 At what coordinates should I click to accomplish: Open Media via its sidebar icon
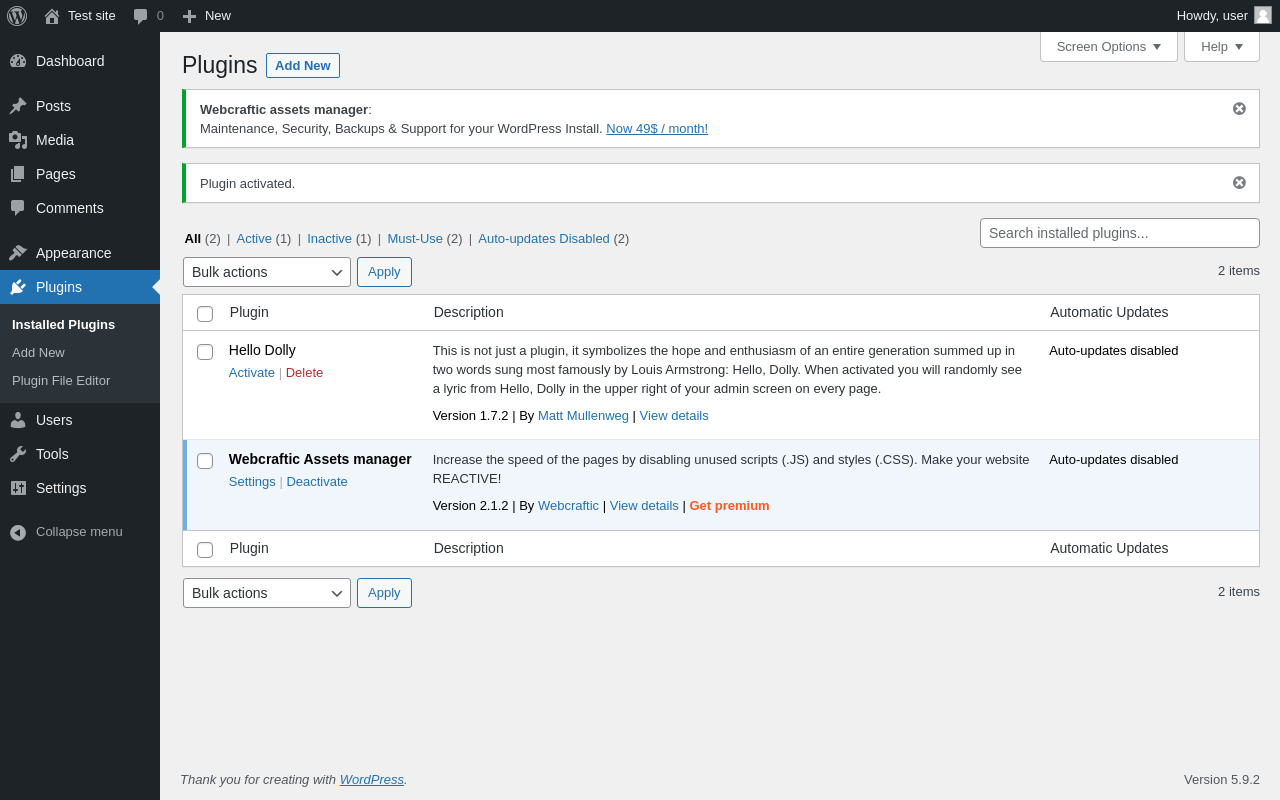point(18,140)
